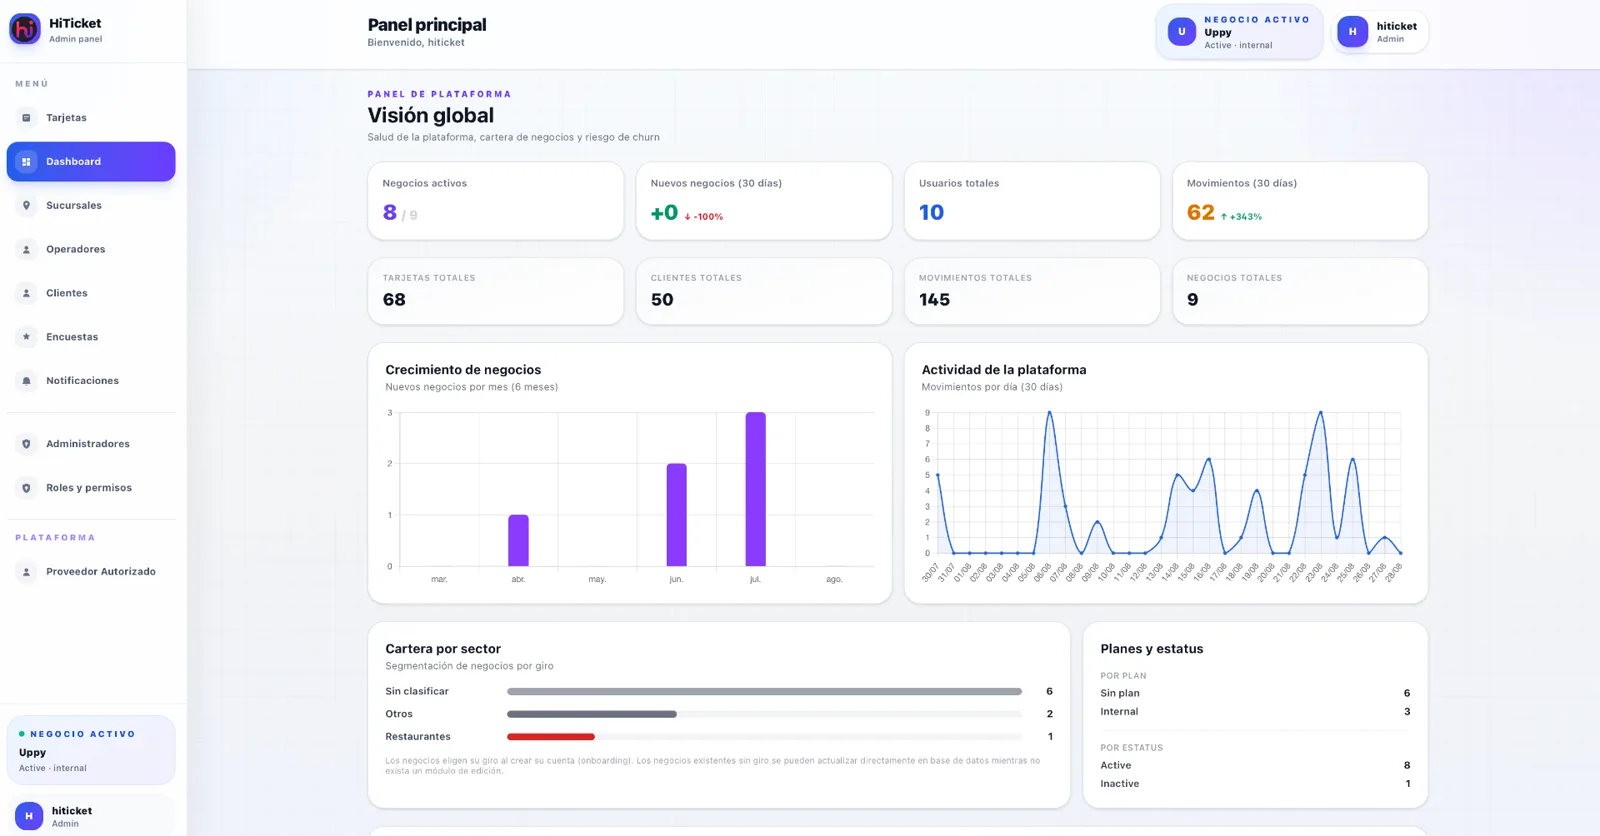Click the Proveedor Autorizado person icon
Viewport: 1600px width, 836px height.
[26, 572]
